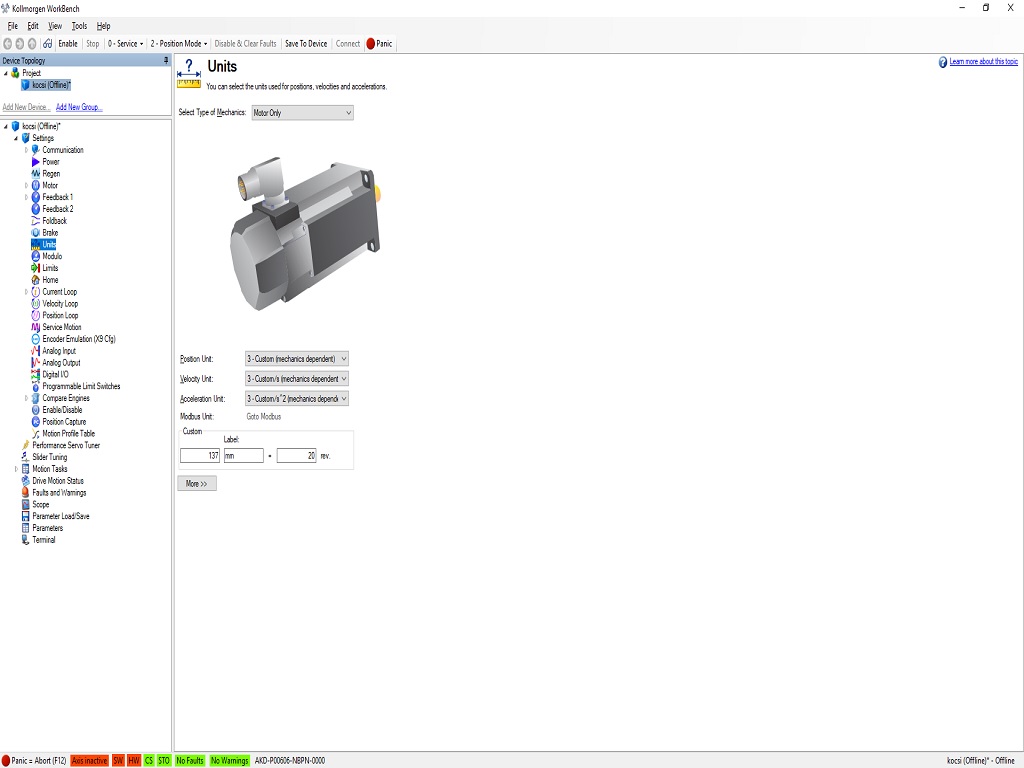
Task: Select Drive Motion Status item
Action: tap(58, 481)
